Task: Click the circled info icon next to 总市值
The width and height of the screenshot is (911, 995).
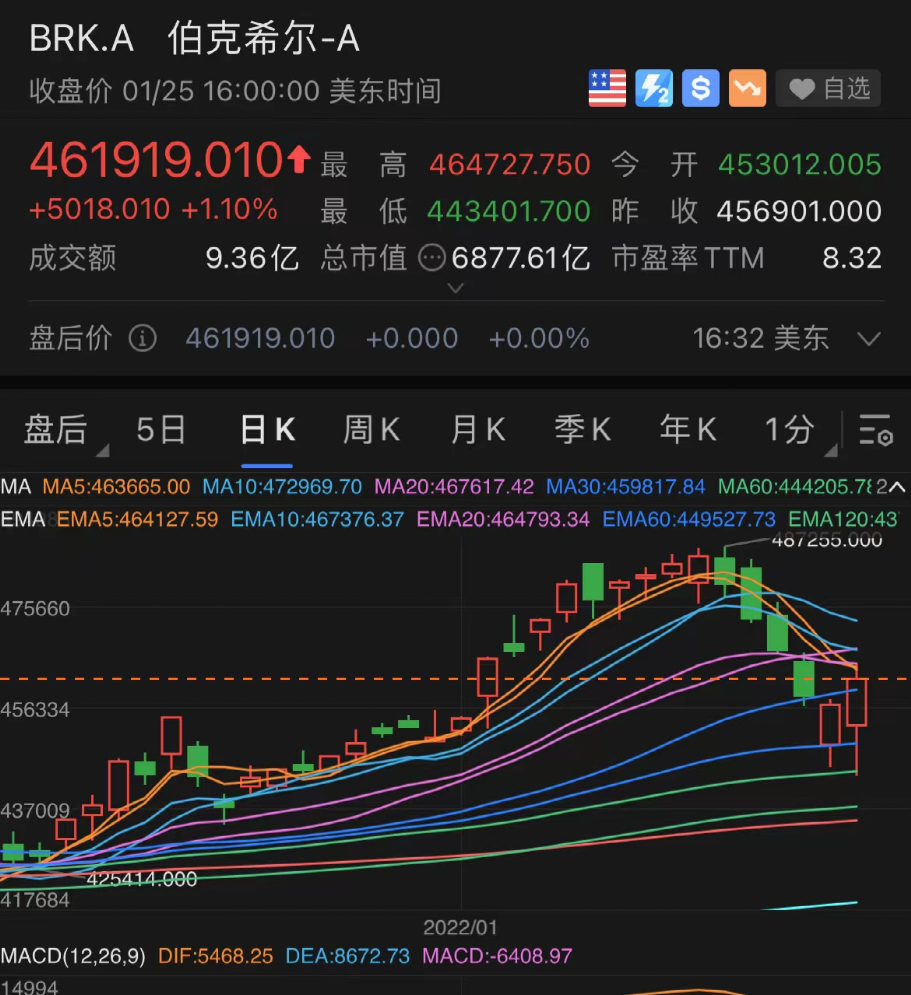Action: (x=432, y=258)
